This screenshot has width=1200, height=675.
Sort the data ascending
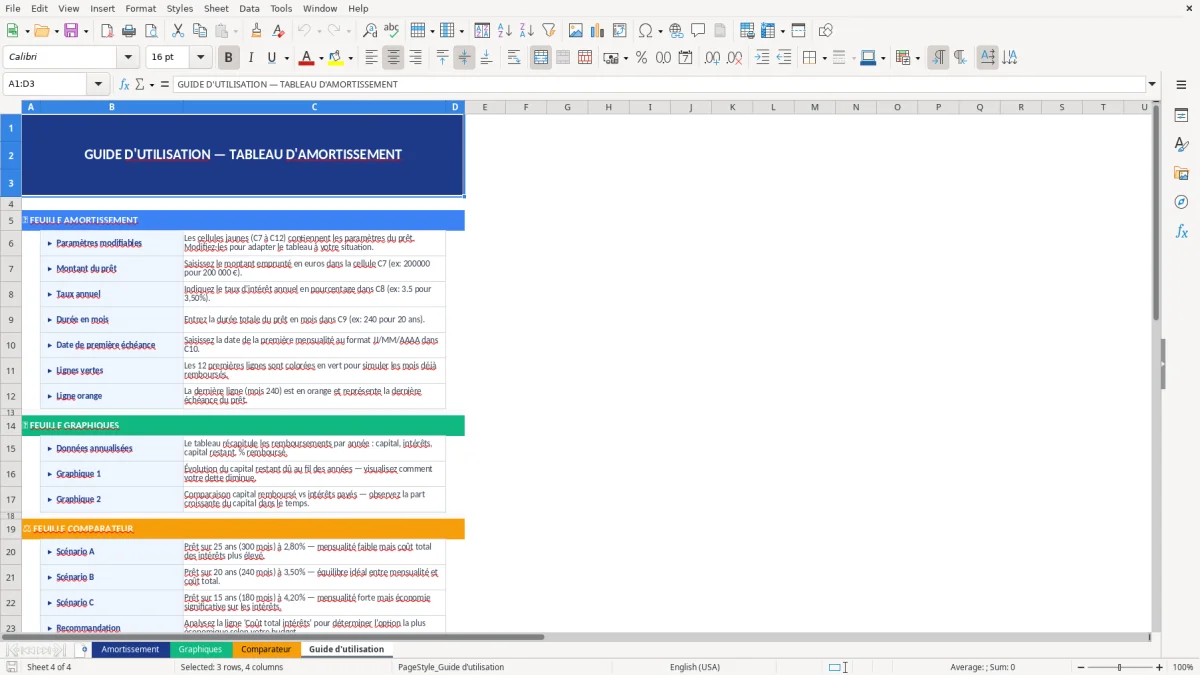tap(505, 30)
